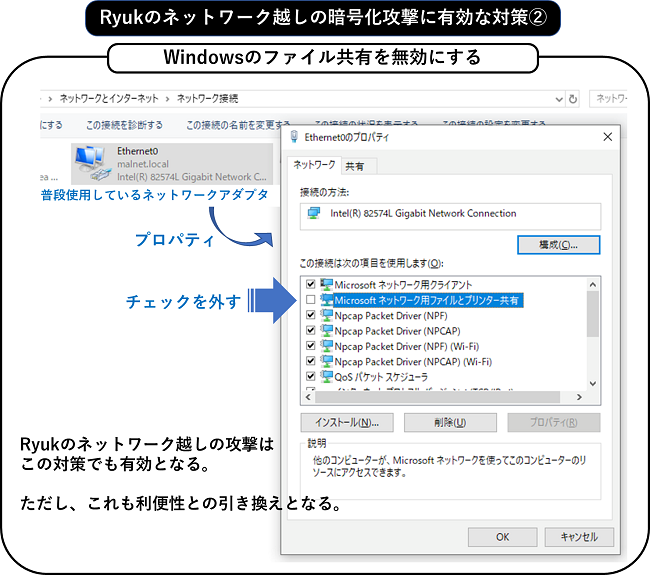The height and width of the screenshot is (575, 650).
Task: Click the 構成(C)... button
Action: [x=558, y=245]
